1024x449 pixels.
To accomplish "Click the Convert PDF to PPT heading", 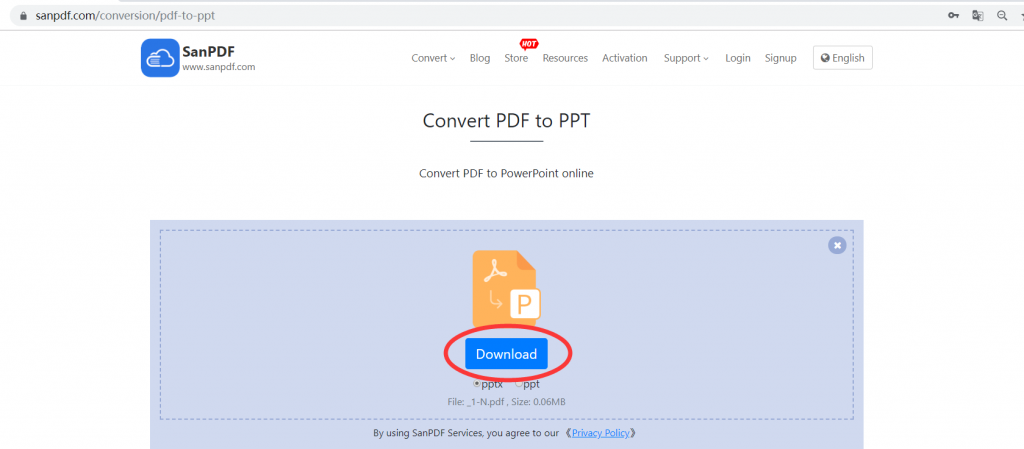I will pos(506,121).
